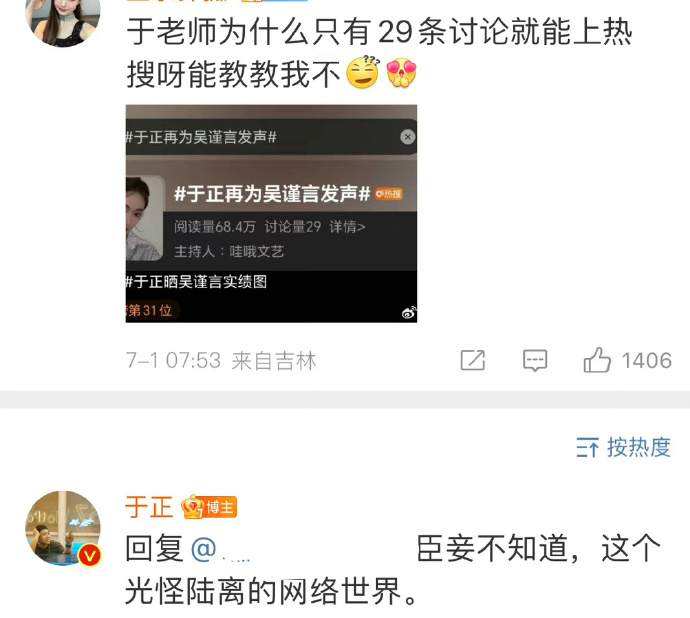Tap the @ mention link in reply

pyautogui.click(x=221, y=549)
